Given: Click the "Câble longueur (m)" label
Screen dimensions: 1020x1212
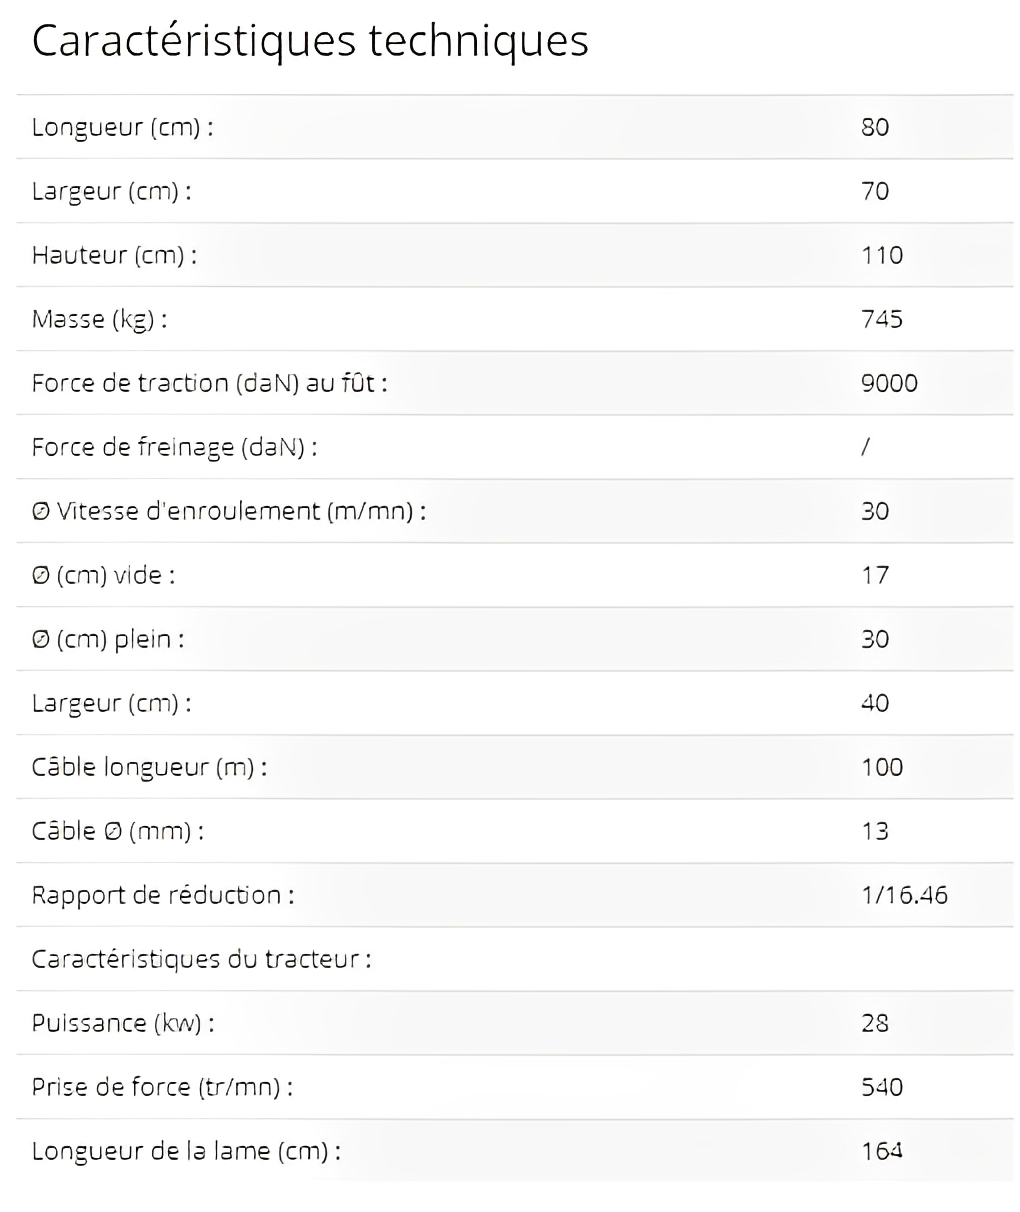Looking at the screenshot, I should [x=149, y=768].
